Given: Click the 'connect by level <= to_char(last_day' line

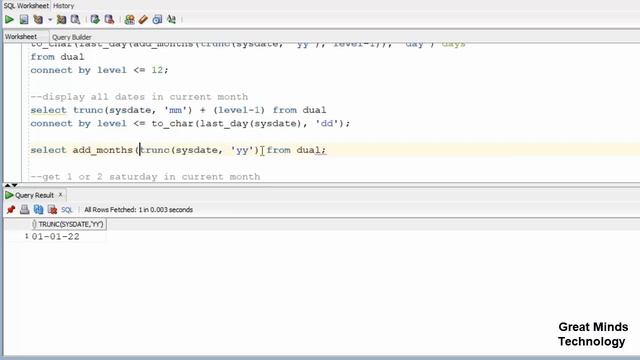Looking at the screenshot, I should 190,124.
